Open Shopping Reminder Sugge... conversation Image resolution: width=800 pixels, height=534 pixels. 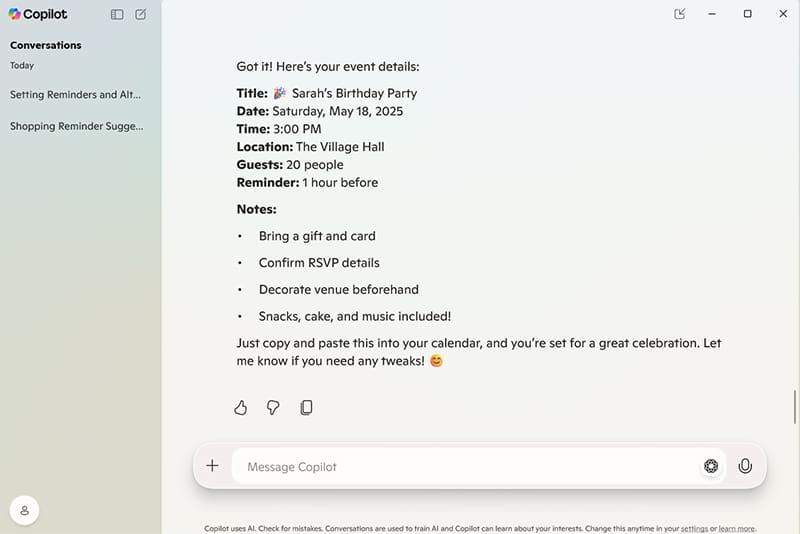coord(77,126)
